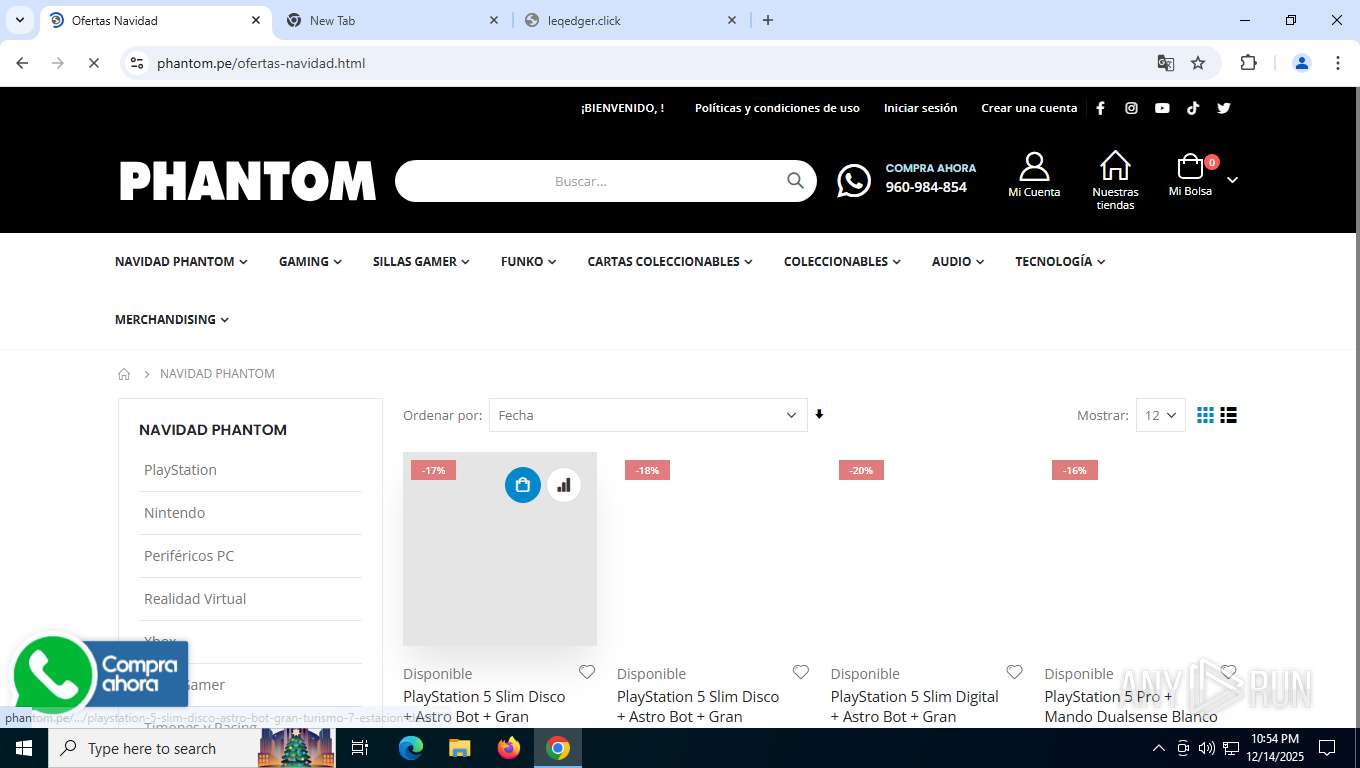Image resolution: width=1360 pixels, height=768 pixels.
Task: Open Mostrar 12 items dropdown
Action: 1160,415
